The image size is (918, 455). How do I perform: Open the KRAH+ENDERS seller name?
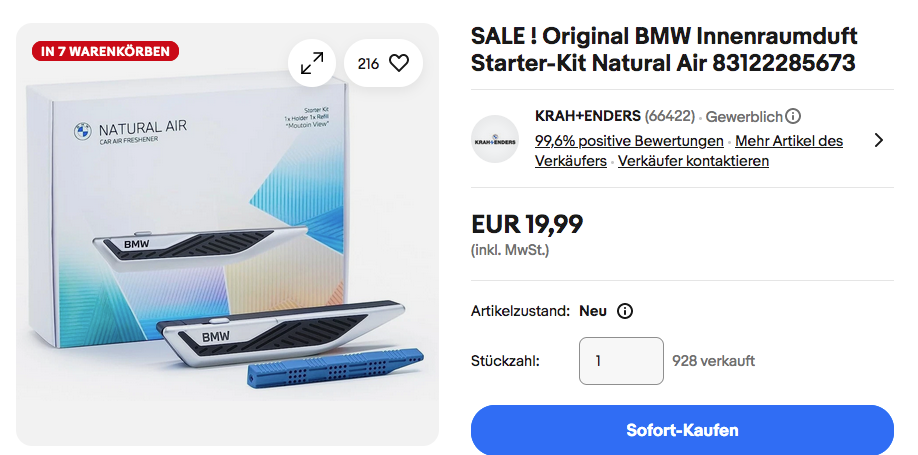pos(588,117)
